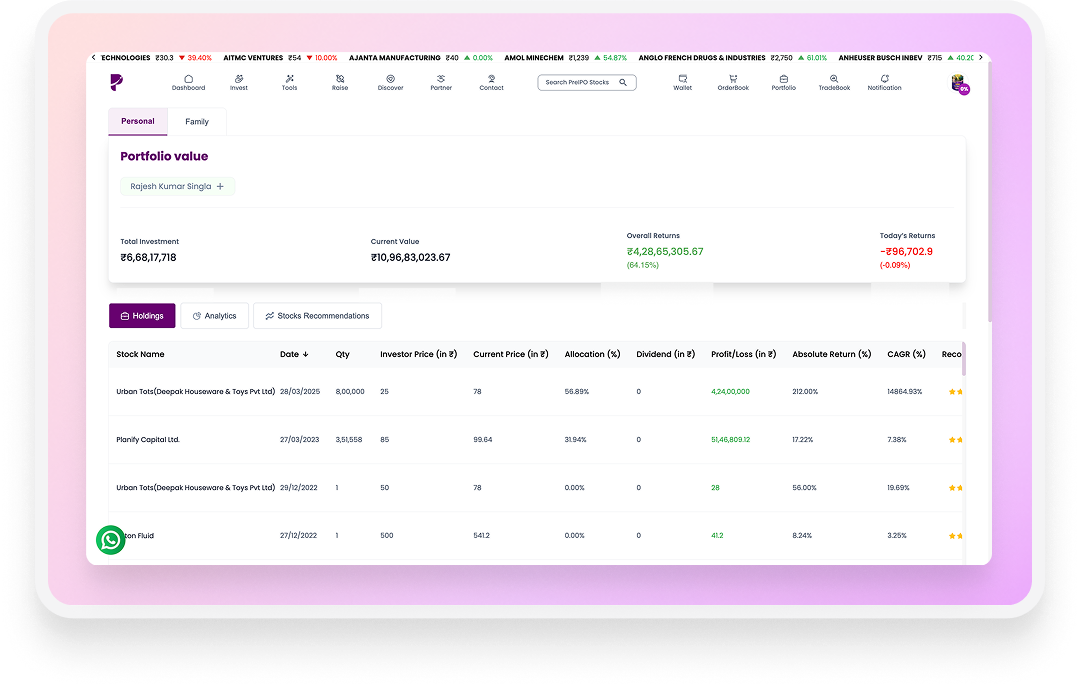Open the TradeBook icon
Image resolution: width=1077 pixels, height=684 pixels.
tap(834, 79)
